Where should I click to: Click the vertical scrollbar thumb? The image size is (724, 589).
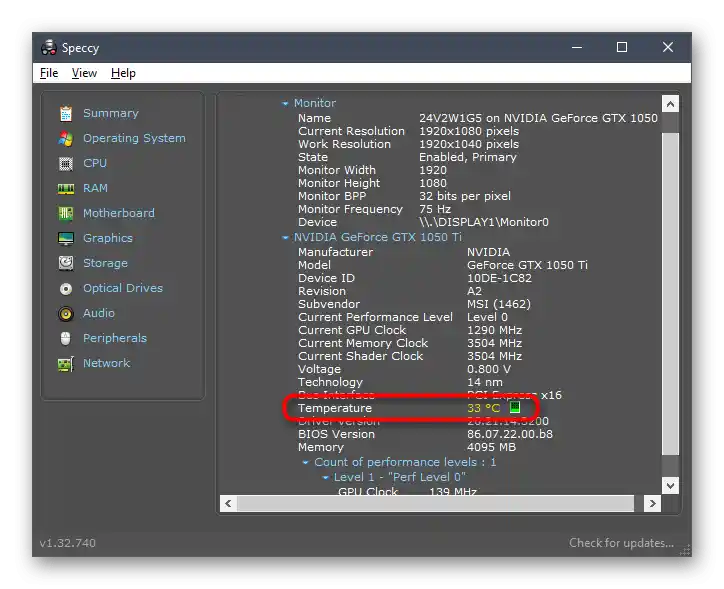pyautogui.click(x=670, y=294)
